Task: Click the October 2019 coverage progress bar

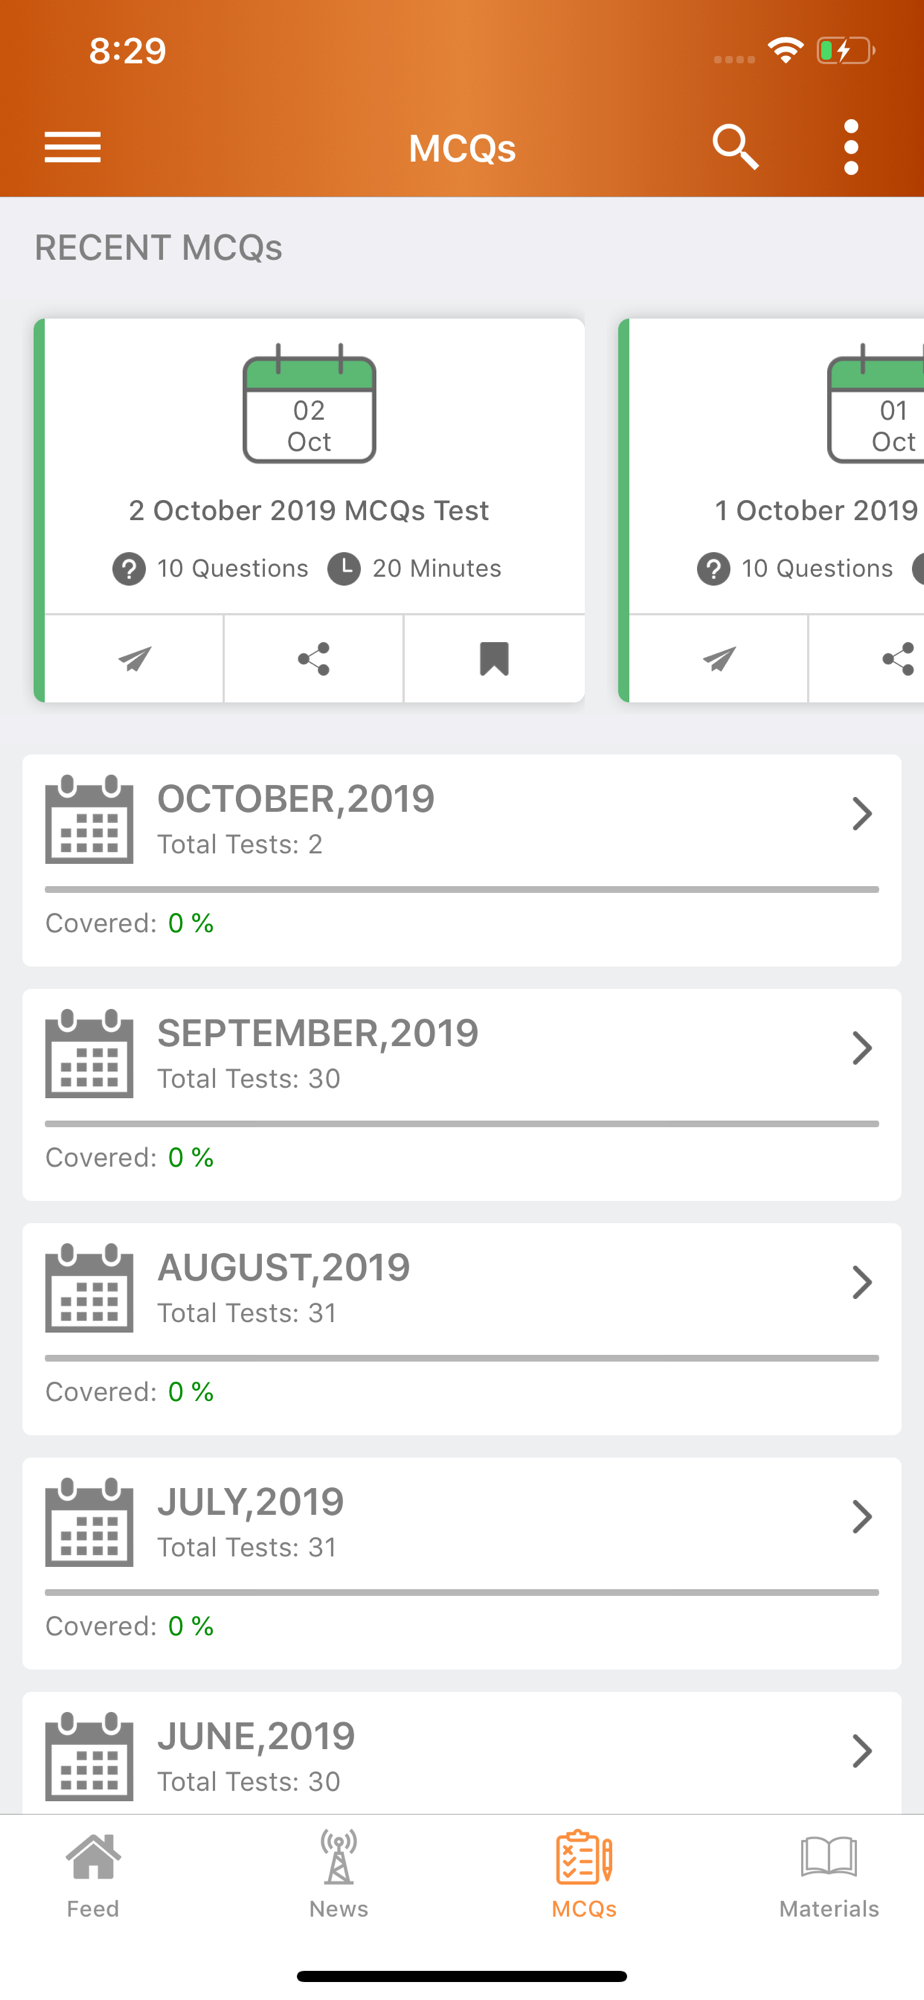Action: [462, 889]
